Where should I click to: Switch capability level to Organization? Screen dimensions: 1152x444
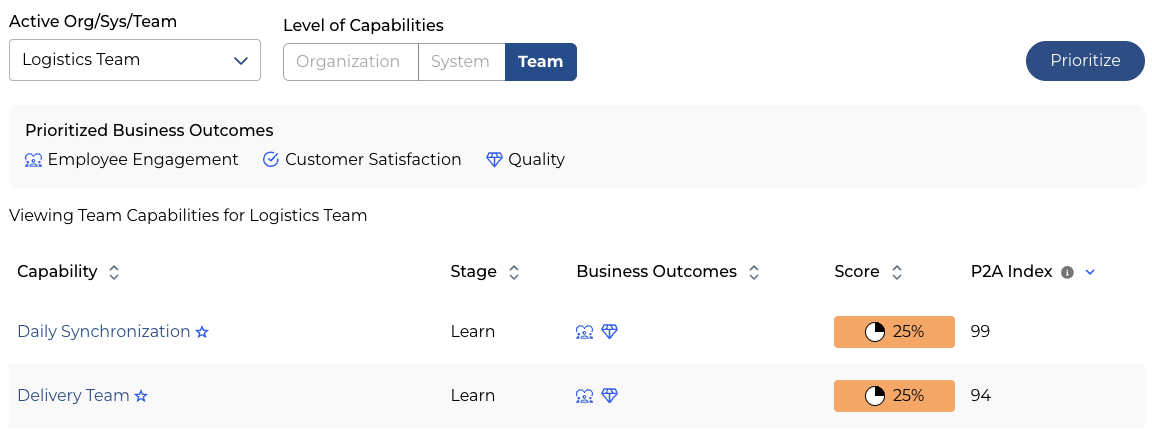pyautogui.click(x=349, y=61)
